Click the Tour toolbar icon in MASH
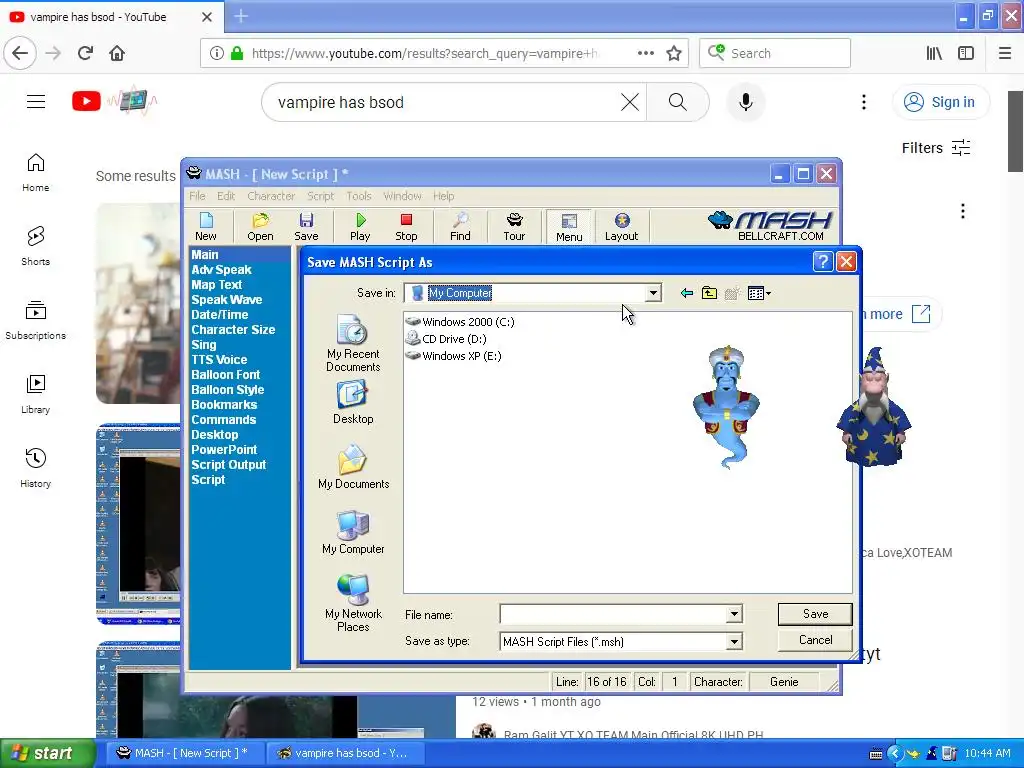Image resolution: width=1024 pixels, height=768 pixels. [x=514, y=227]
